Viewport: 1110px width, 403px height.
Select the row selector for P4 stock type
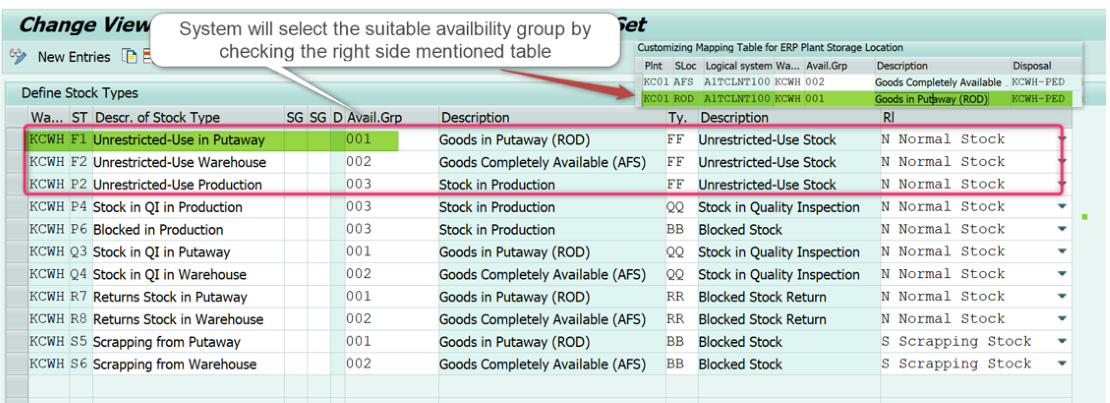coord(16,207)
